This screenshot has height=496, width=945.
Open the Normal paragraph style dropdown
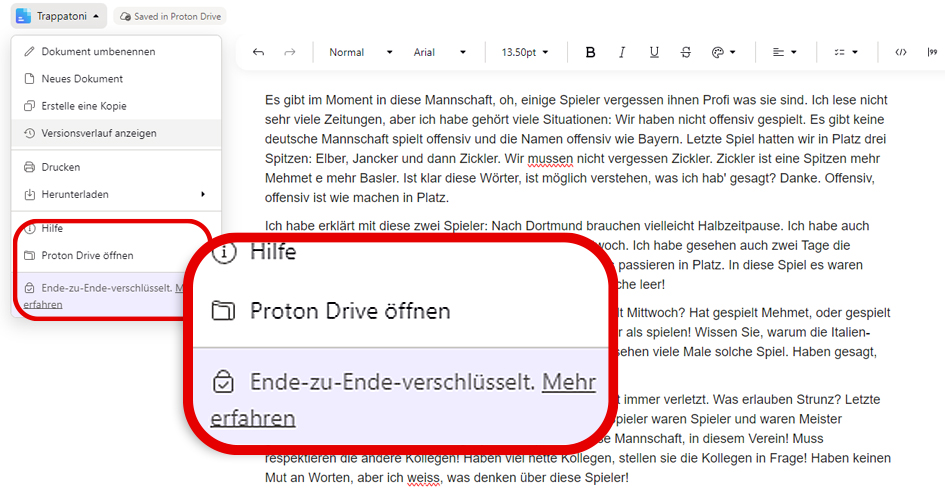(x=360, y=52)
